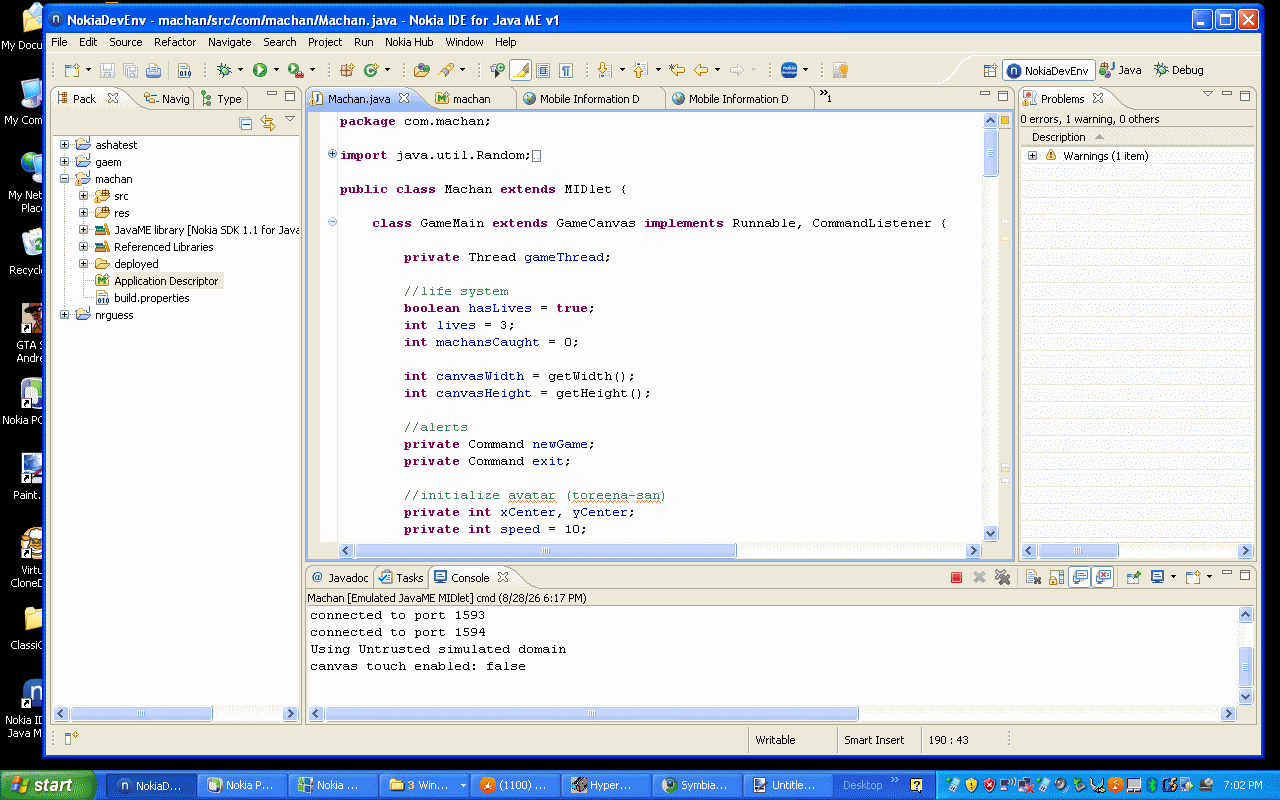Viewport: 1280px width, 800px height.
Task: Click the New Java Class icon
Action: 371,70
